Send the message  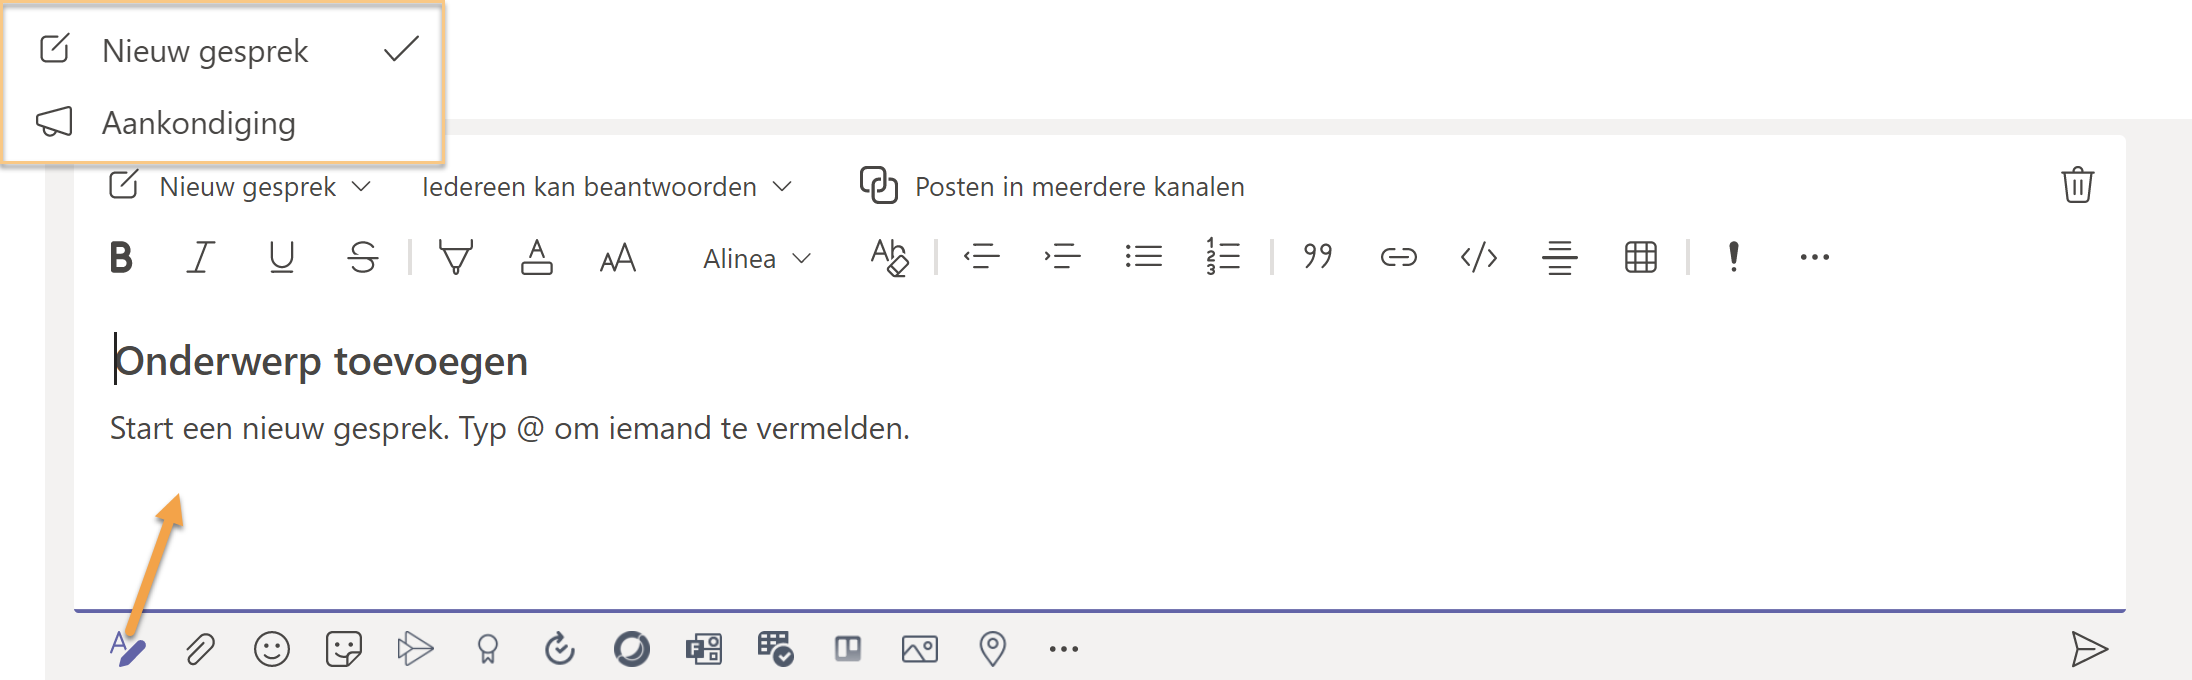pos(2088,649)
